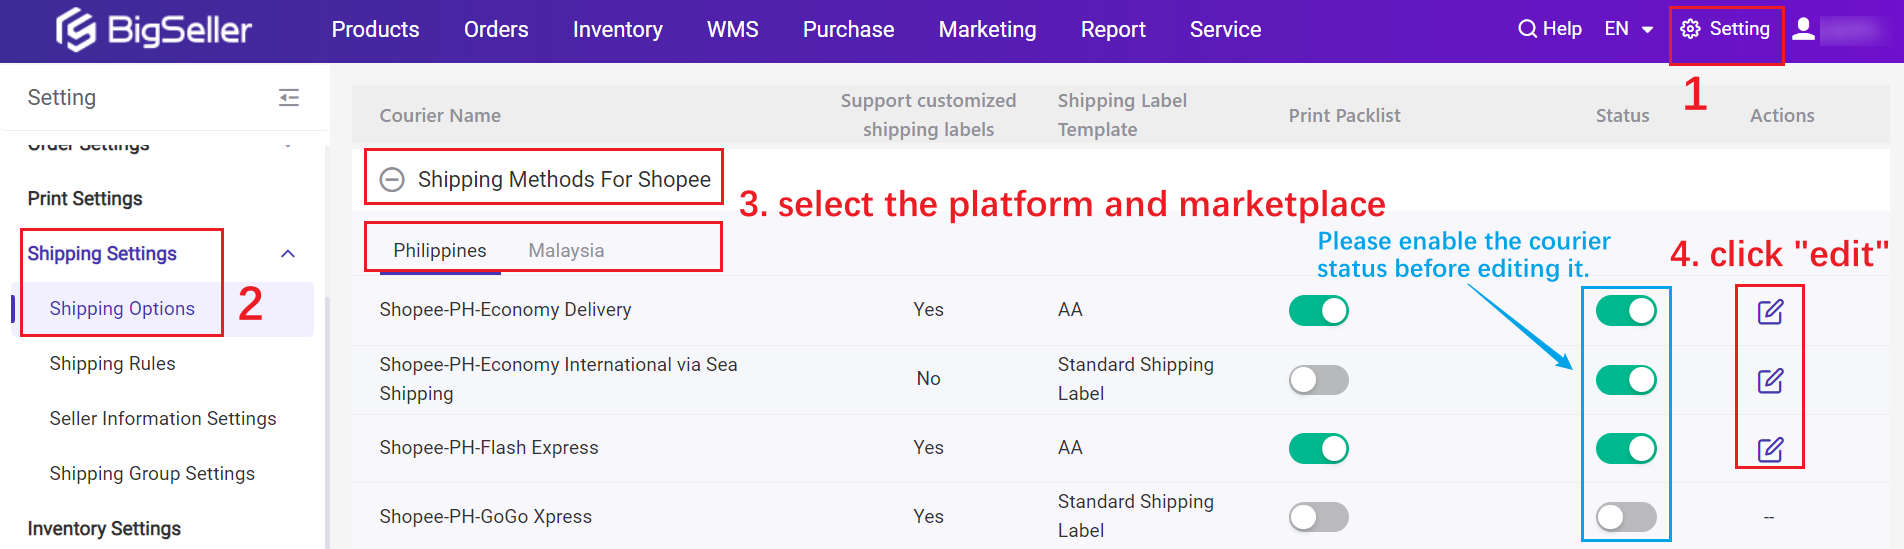Disable Status for Shopee-PH-Economy Delivery
Viewport: 1904px width, 549px height.
pos(1626,311)
